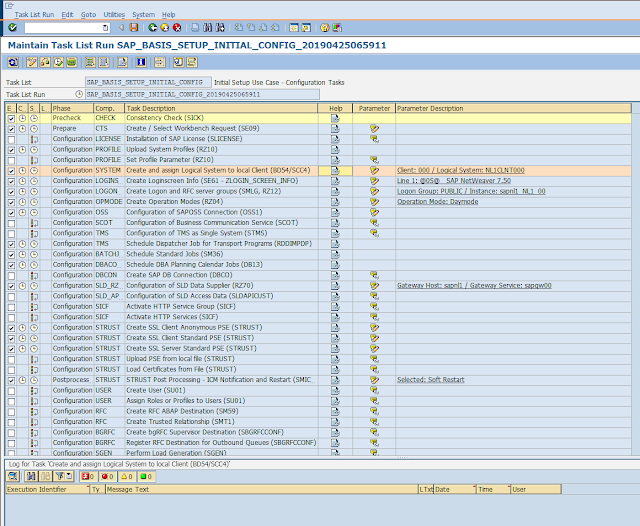Click the Find binoculars icon in the log toolbar
This screenshot has height=526, width=640.
pyautogui.click(x=31, y=476)
